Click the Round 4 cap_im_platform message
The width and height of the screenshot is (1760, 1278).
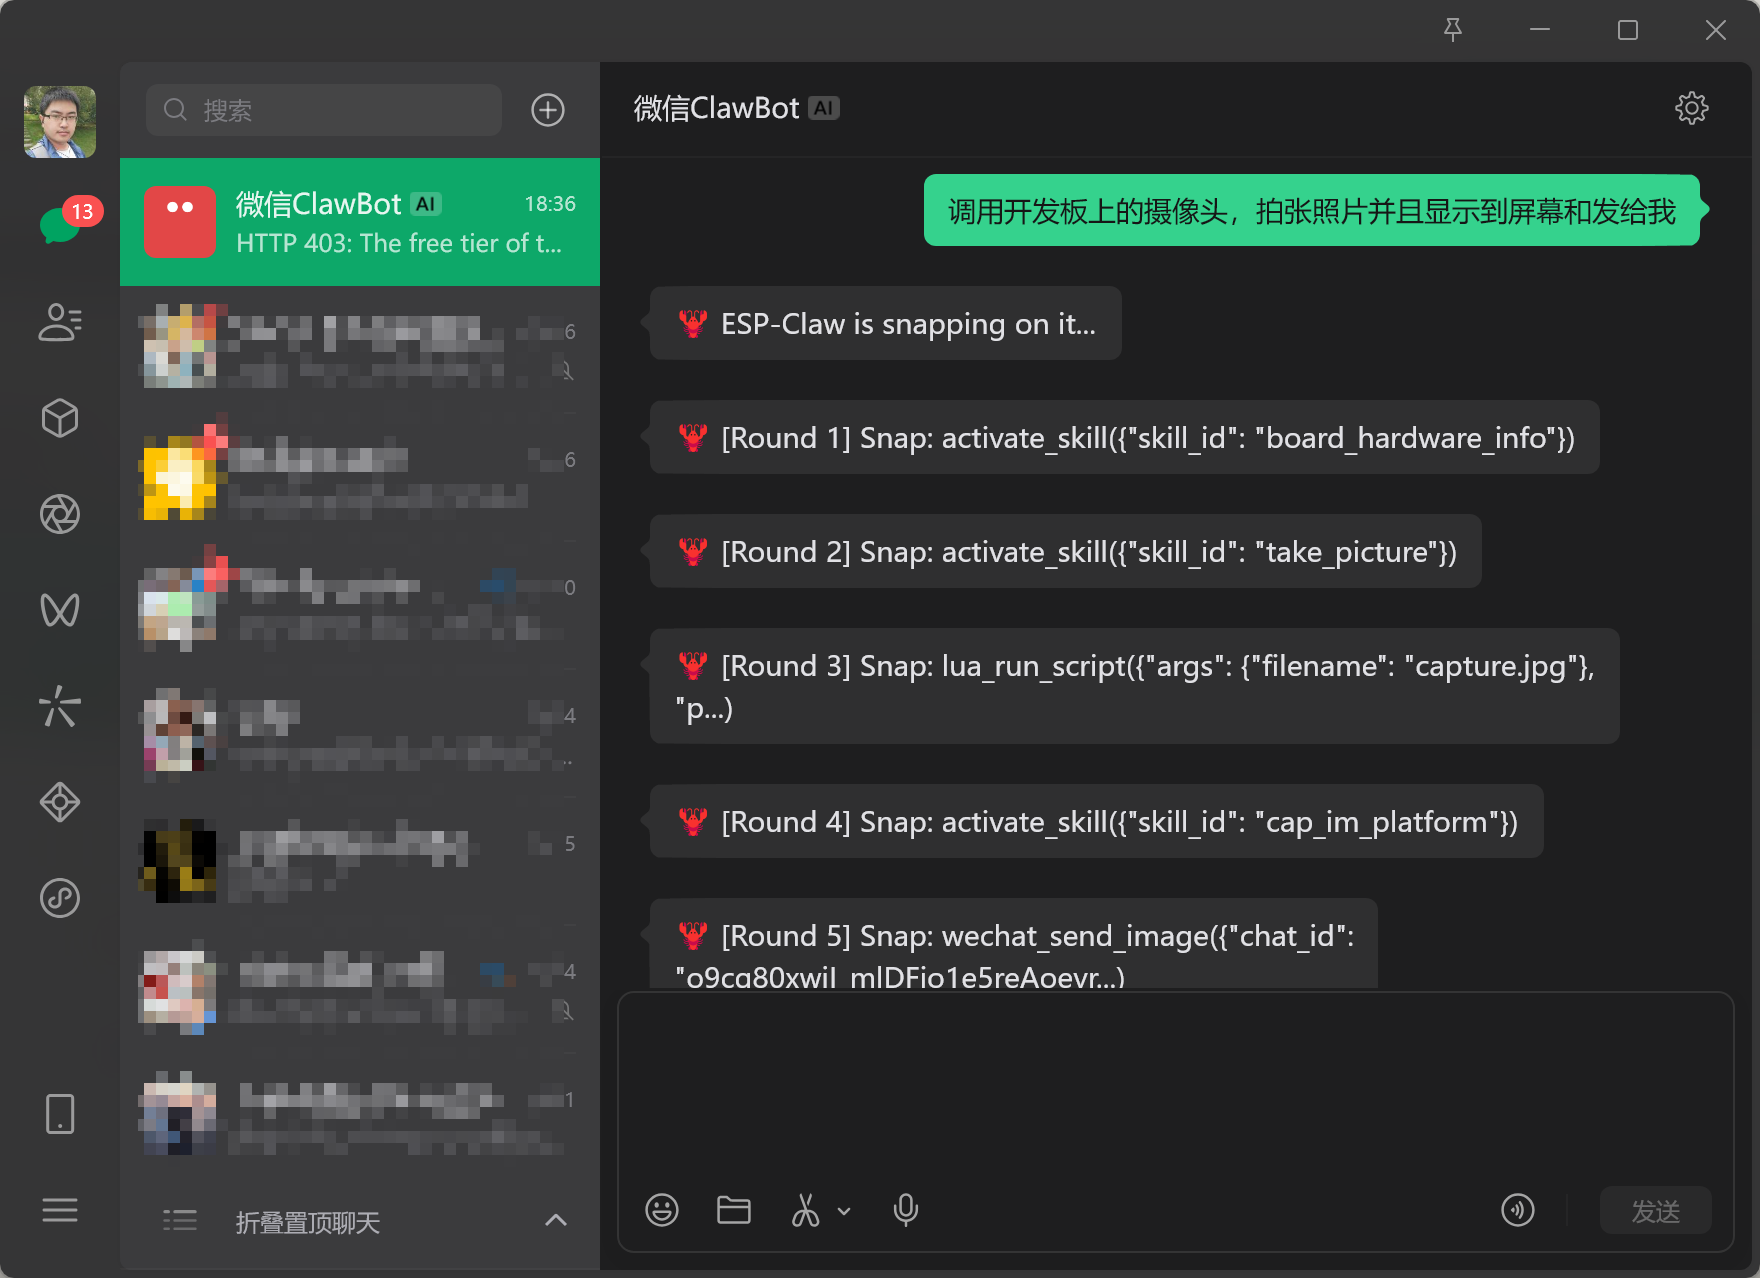1097,822
